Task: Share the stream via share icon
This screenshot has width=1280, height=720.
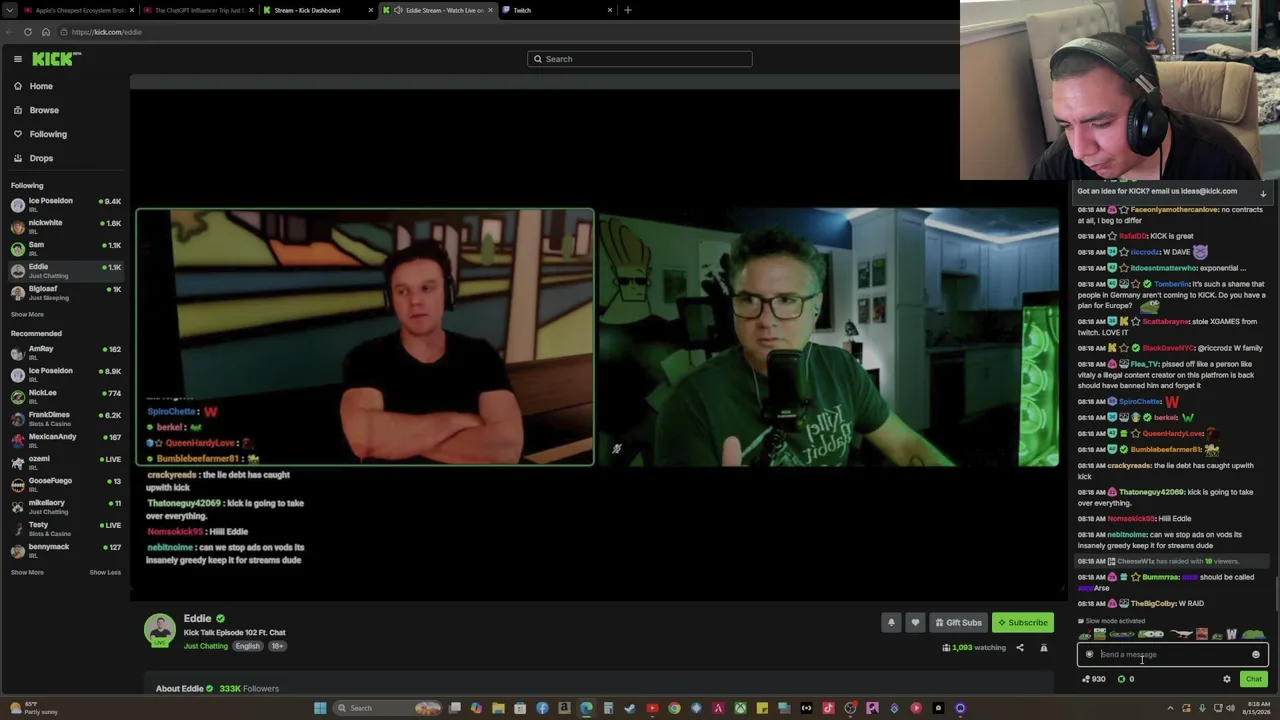Action: pos(1020,648)
